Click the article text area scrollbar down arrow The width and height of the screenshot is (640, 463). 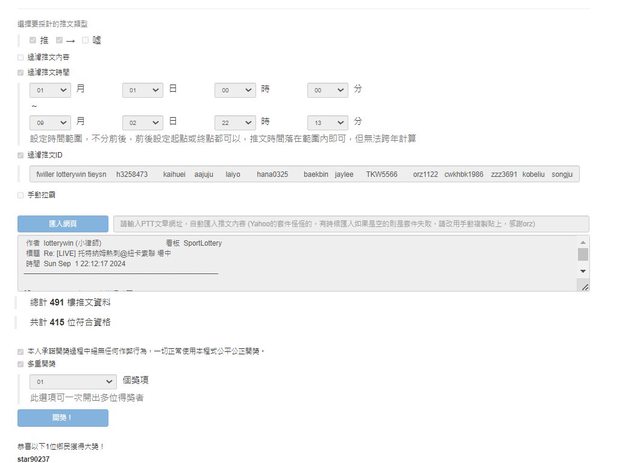pos(583,287)
